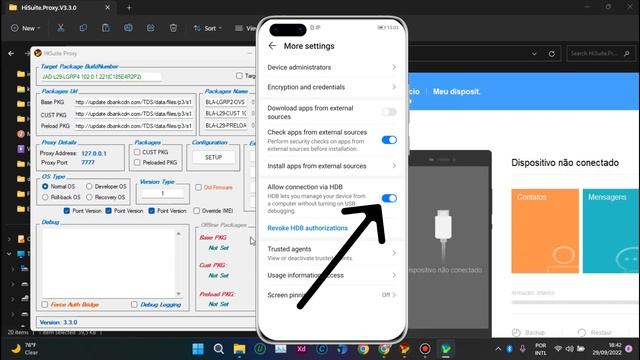Click the Base PKG URL field
The height and width of the screenshot is (360, 640).
tap(133, 102)
